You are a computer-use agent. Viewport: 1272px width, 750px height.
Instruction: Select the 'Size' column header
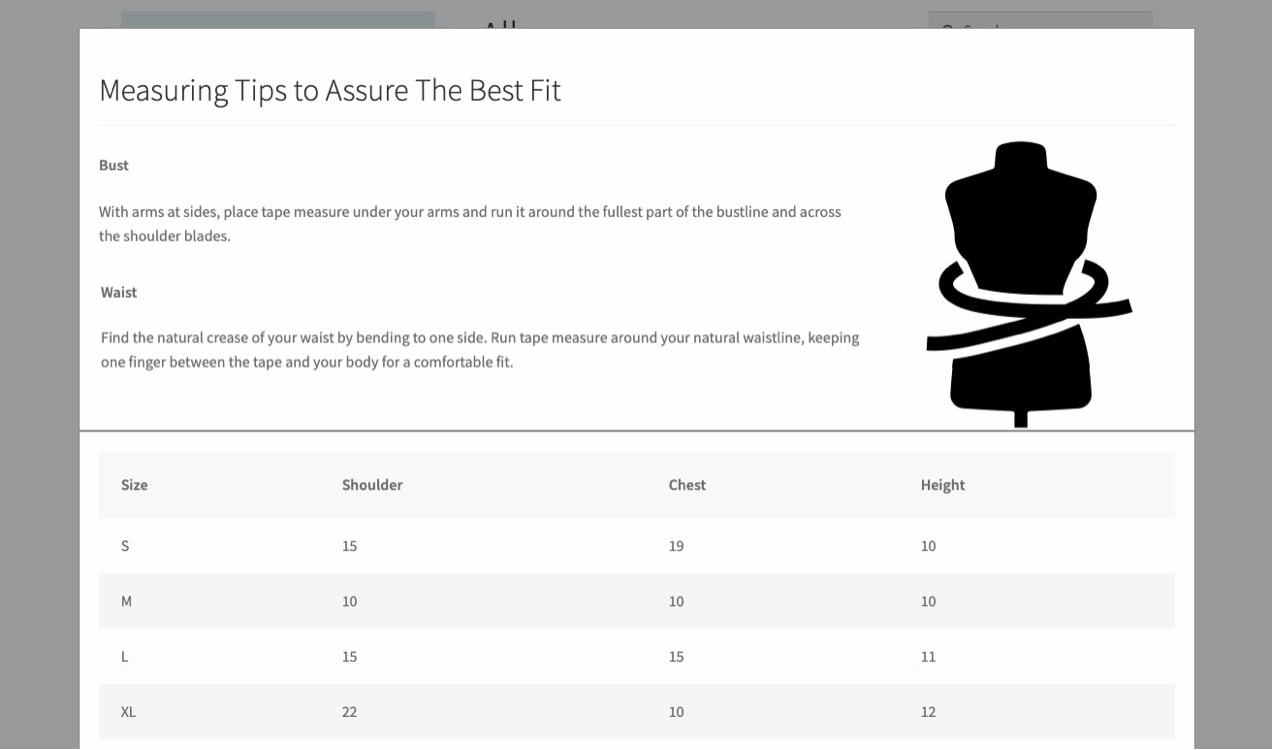134,485
